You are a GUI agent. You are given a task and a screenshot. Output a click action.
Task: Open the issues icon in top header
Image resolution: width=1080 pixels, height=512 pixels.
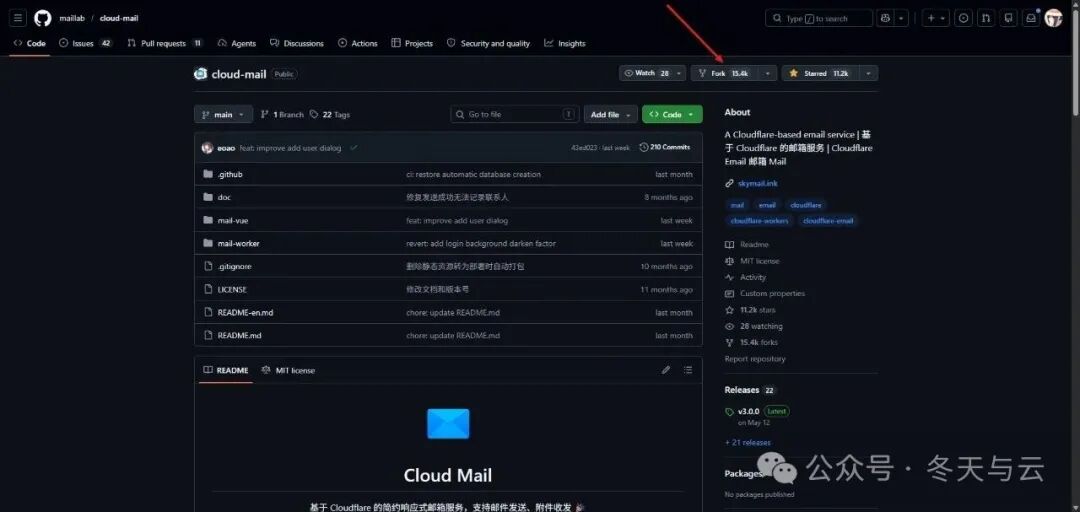click(x=964, y=18)
